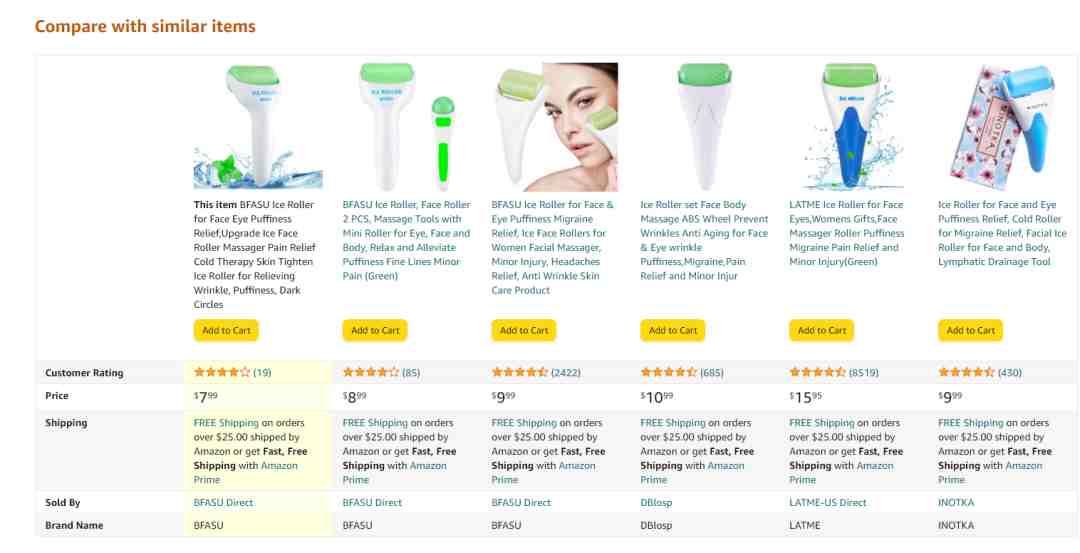Click the woman's face ice roller image

pyautogui.click(x=555, y=127)
